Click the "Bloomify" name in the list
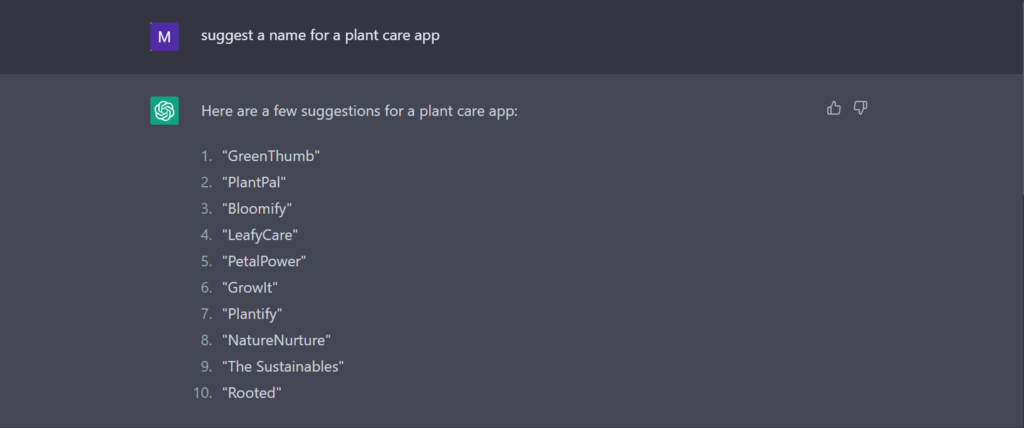Viewport: 1024px width, 428px height. (x=257, y=208)
